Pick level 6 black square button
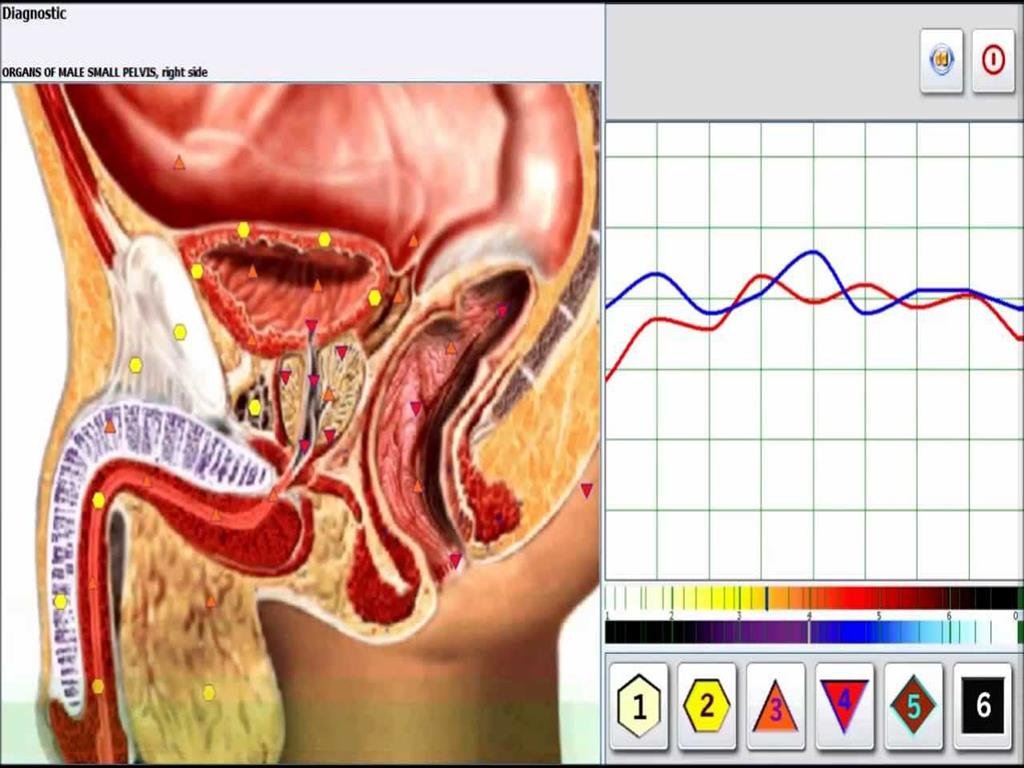The image size is (1024, 768). click(x=982, y=706)
